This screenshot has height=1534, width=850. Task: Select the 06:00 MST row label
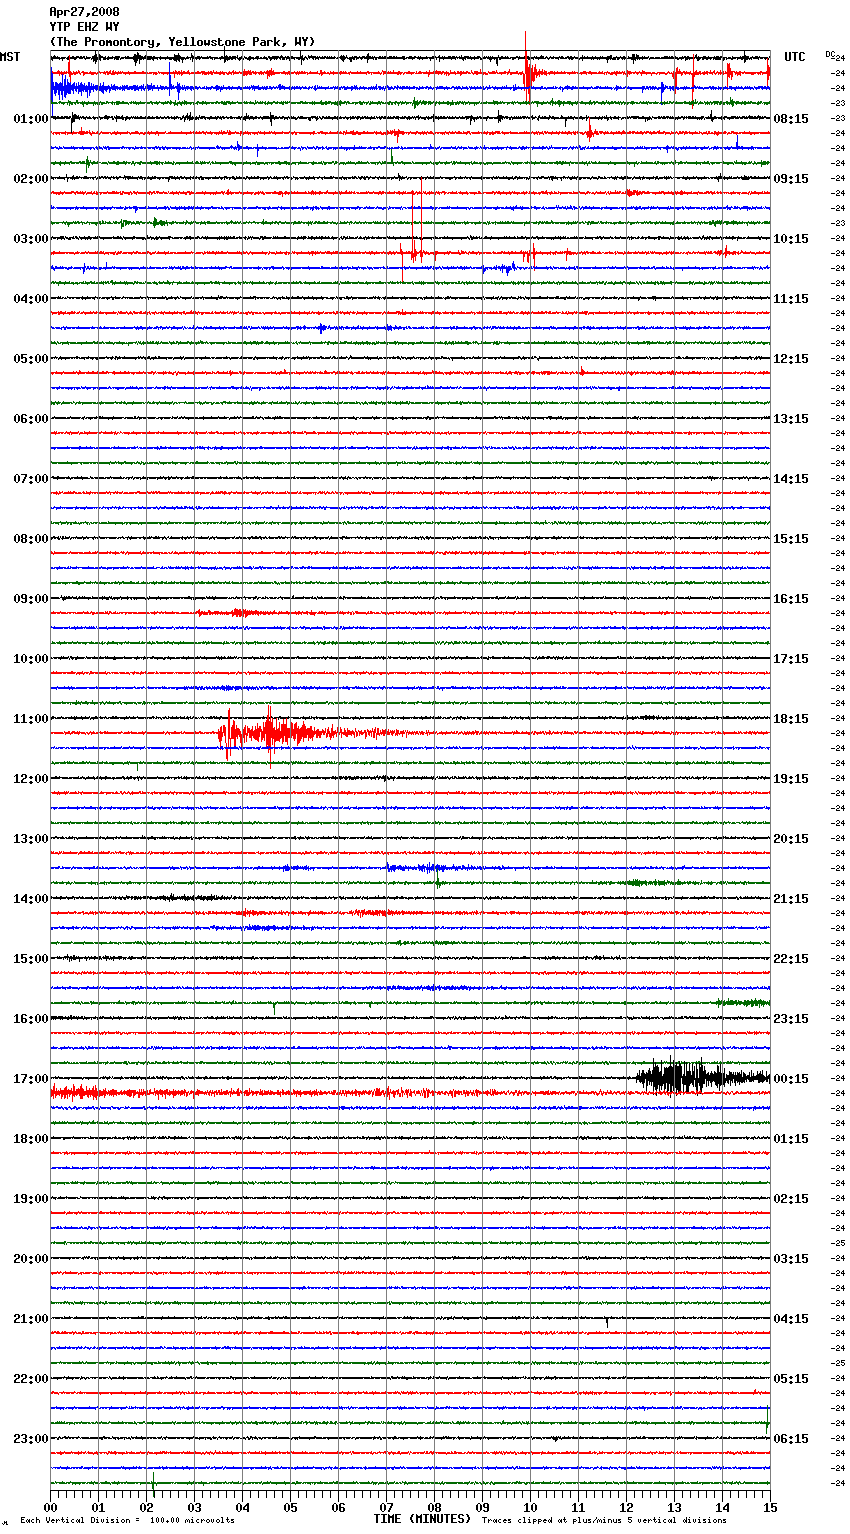[31, 419]
